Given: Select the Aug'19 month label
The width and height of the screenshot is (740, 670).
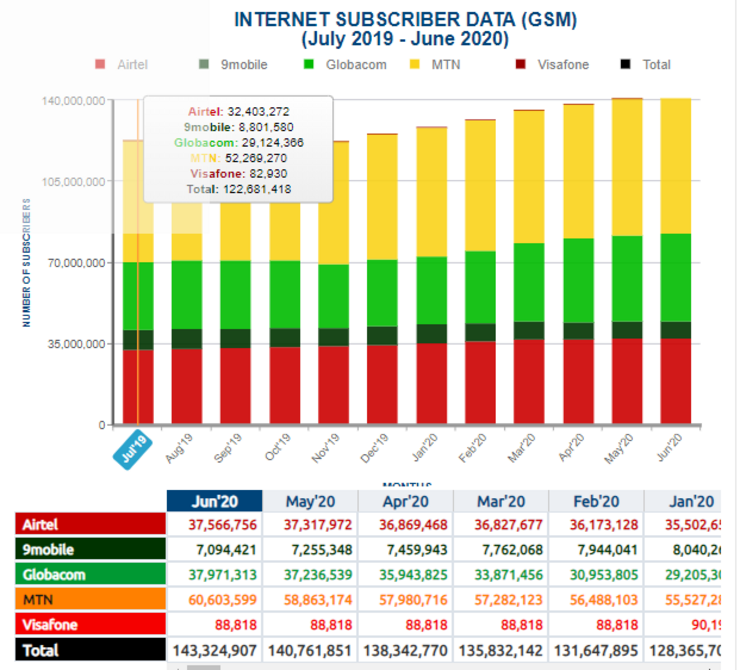Looking at the screenshot, I should tap(179, 448).
